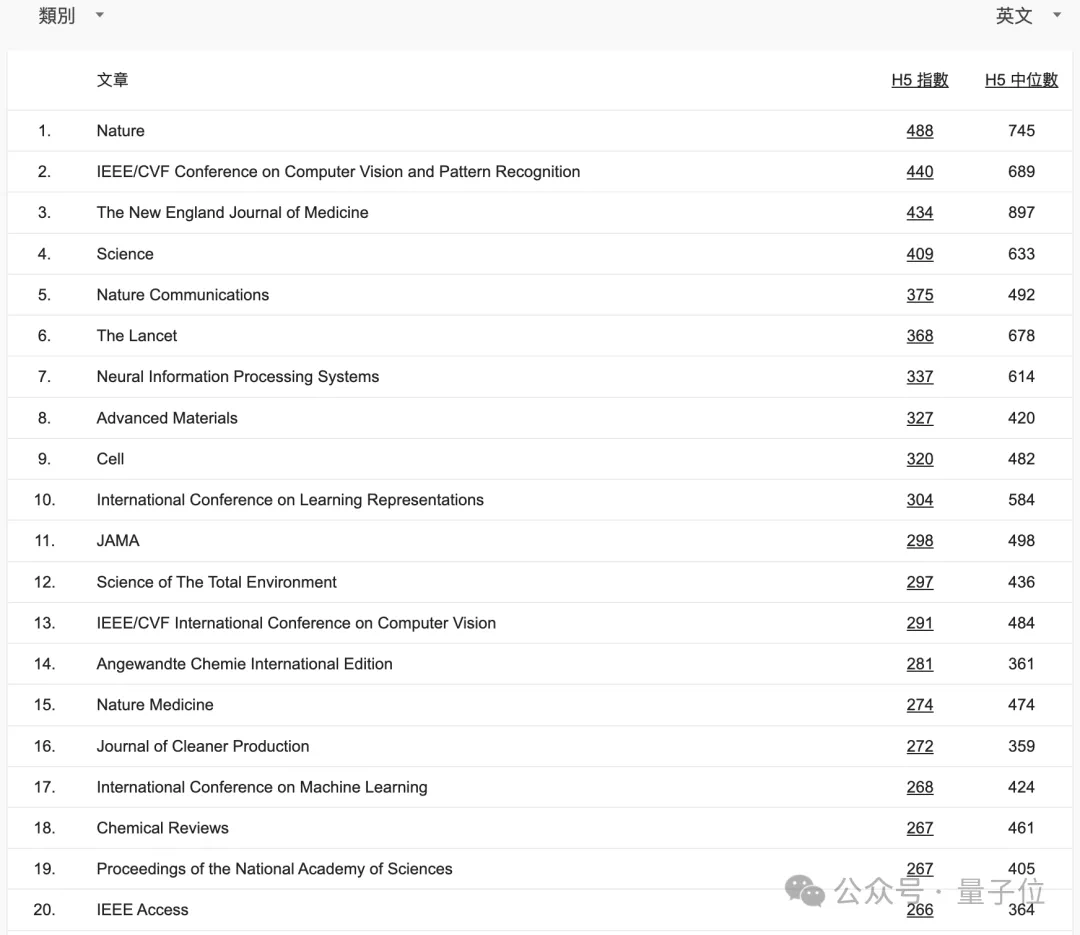Click 268 for International Conference on Machine Learning
Image resolution: width=1080 pixels, height=935 pixels.
click(920, 788)
